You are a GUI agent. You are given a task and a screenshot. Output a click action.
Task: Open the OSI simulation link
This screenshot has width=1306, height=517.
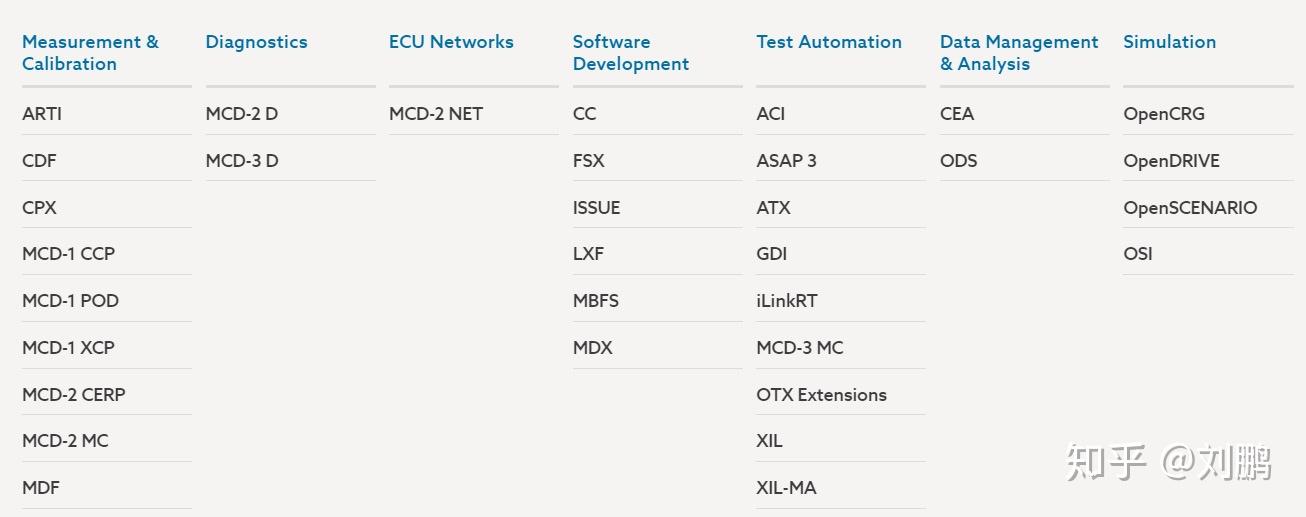pyautogui.click(x=1138, y=254)
